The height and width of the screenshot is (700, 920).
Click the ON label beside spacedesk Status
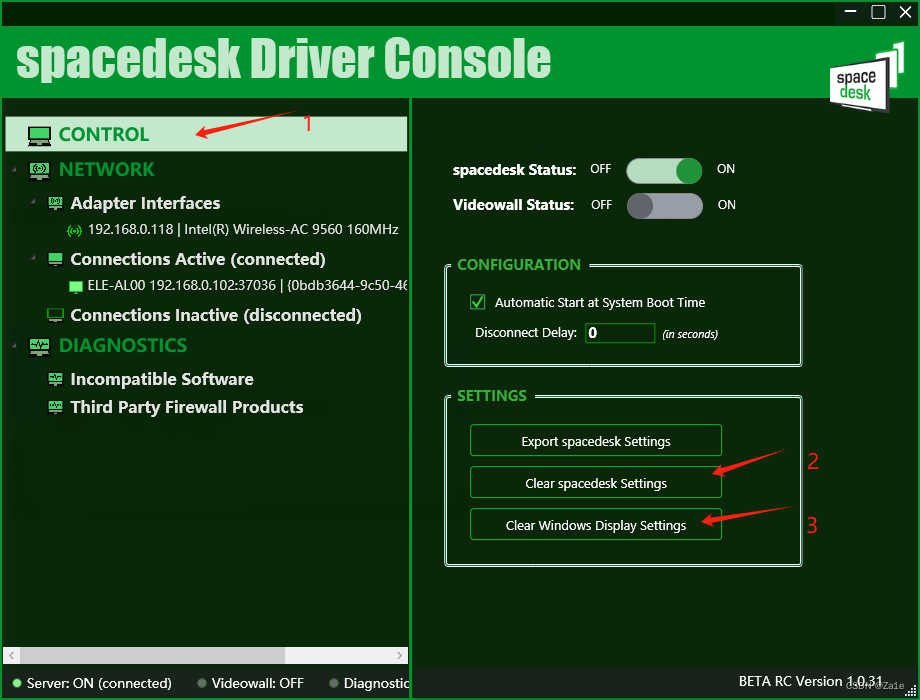(725, 169)
